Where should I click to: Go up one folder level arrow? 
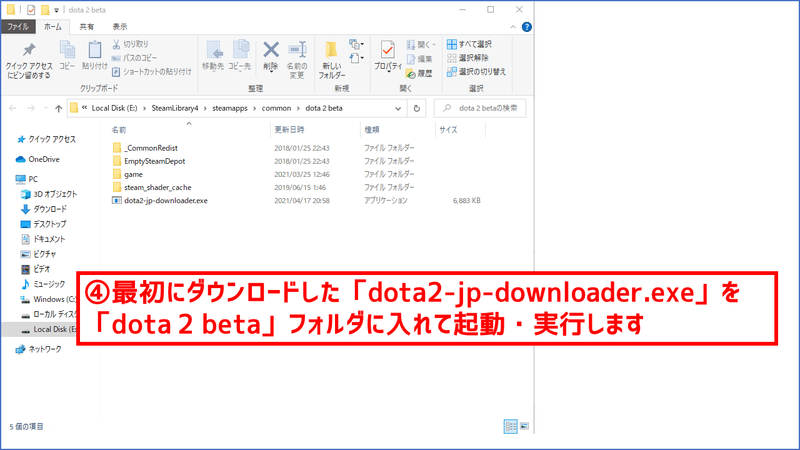coord(59,108)
